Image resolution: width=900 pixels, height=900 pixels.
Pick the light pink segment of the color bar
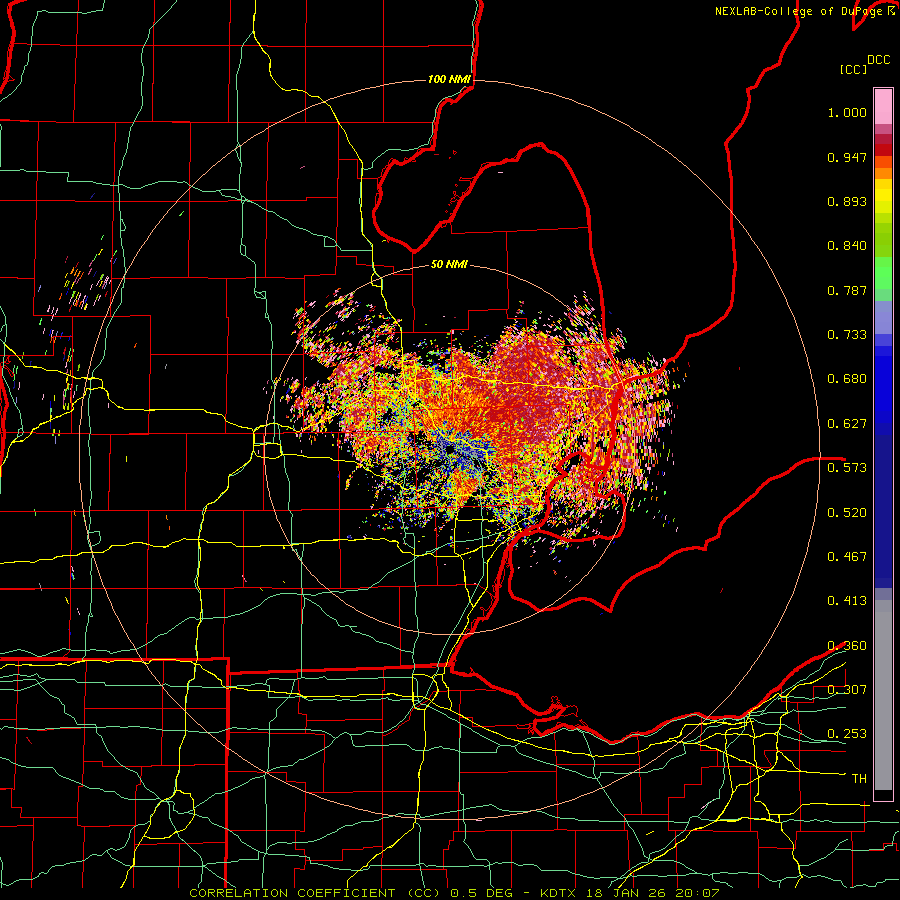coord(883,106)
